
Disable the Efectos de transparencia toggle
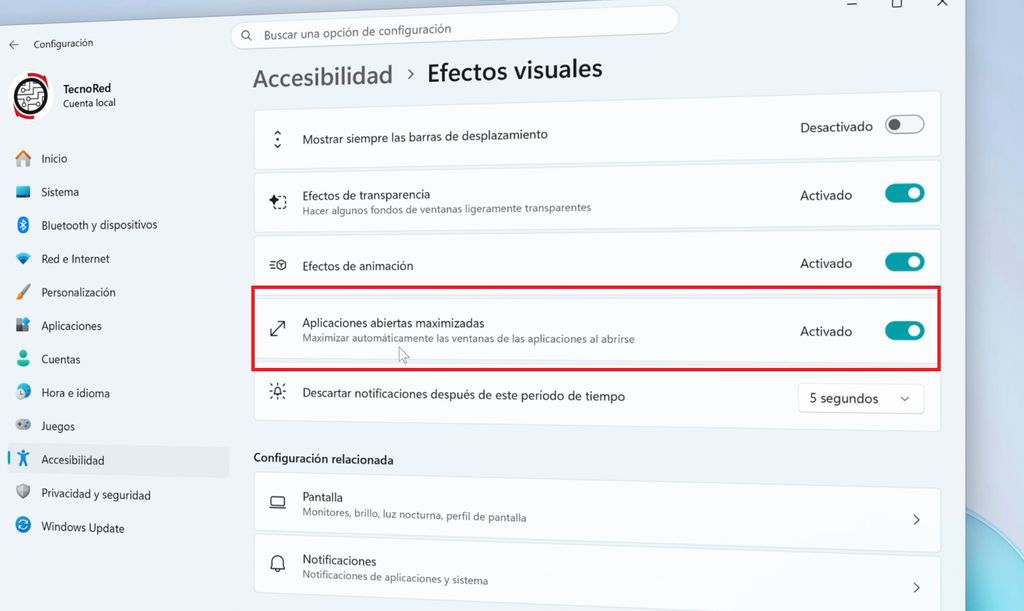(x=904, y=193)
